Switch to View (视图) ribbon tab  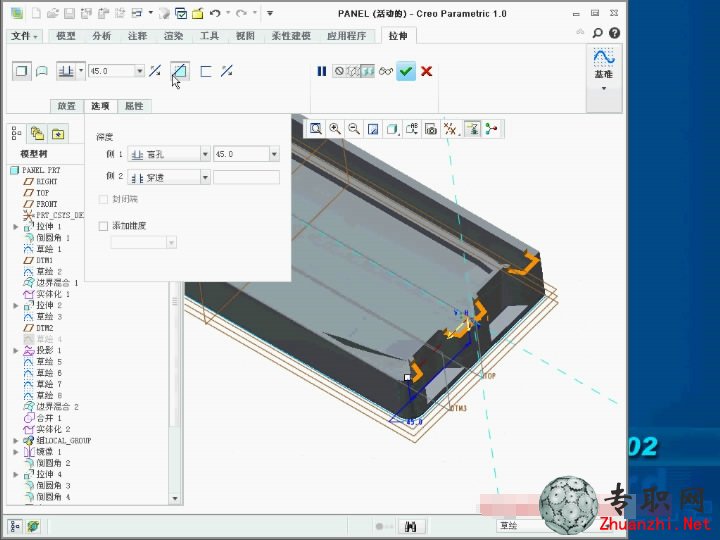point(245,36)
